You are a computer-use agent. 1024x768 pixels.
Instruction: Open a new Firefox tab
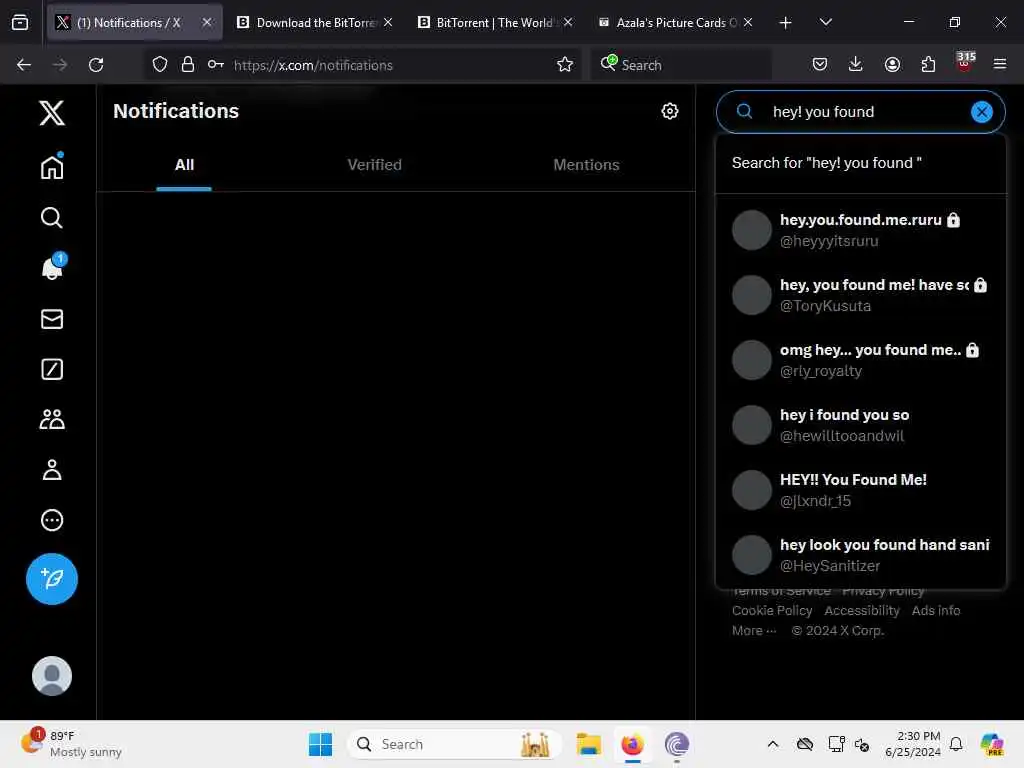pos(785,23)
